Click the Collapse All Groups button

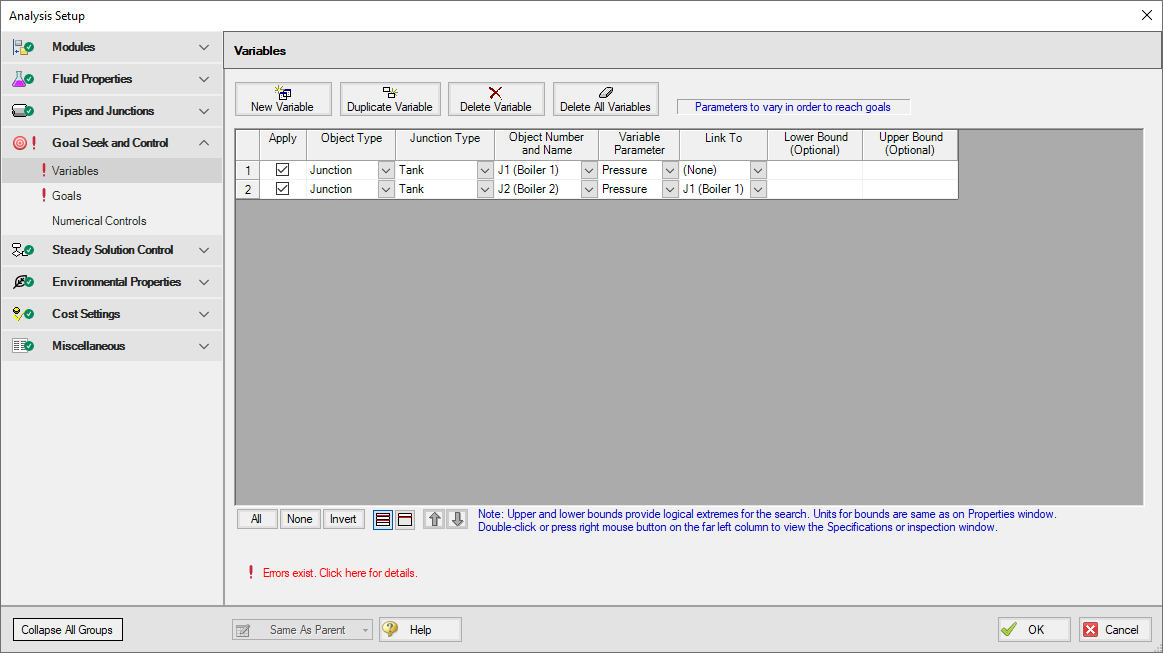[67, 630]
